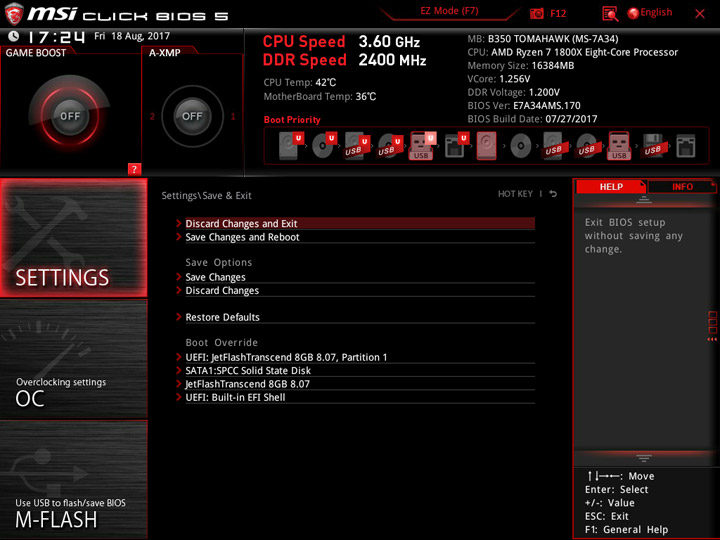The image size is (720, 540).
Task: Click the arrow beside SATA1:SPCC Solid State Disk
Action: click(179, 370)
